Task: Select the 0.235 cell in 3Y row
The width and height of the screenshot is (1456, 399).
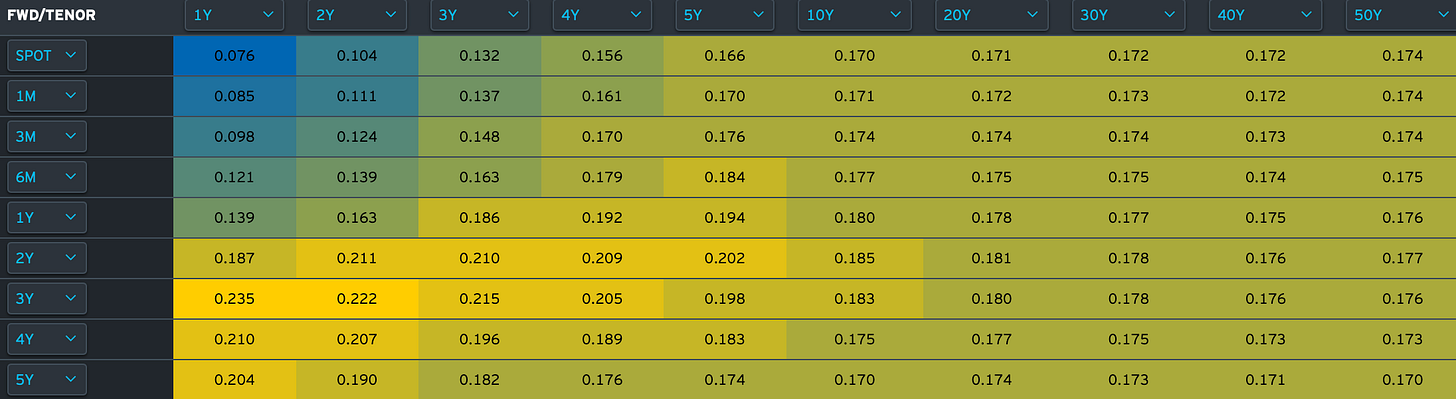Action: 234,299
